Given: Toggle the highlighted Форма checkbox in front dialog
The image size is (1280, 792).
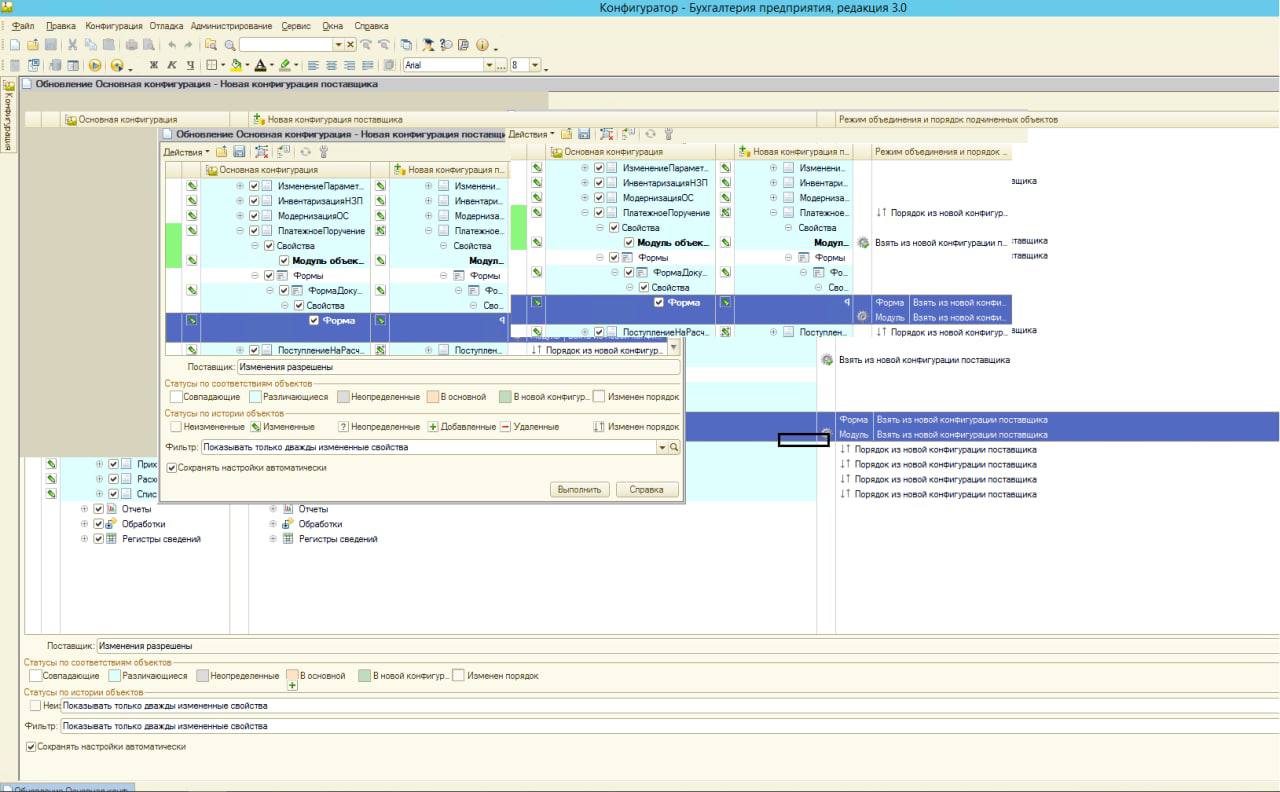Looking at the screenshot, I should click(314, 320).
